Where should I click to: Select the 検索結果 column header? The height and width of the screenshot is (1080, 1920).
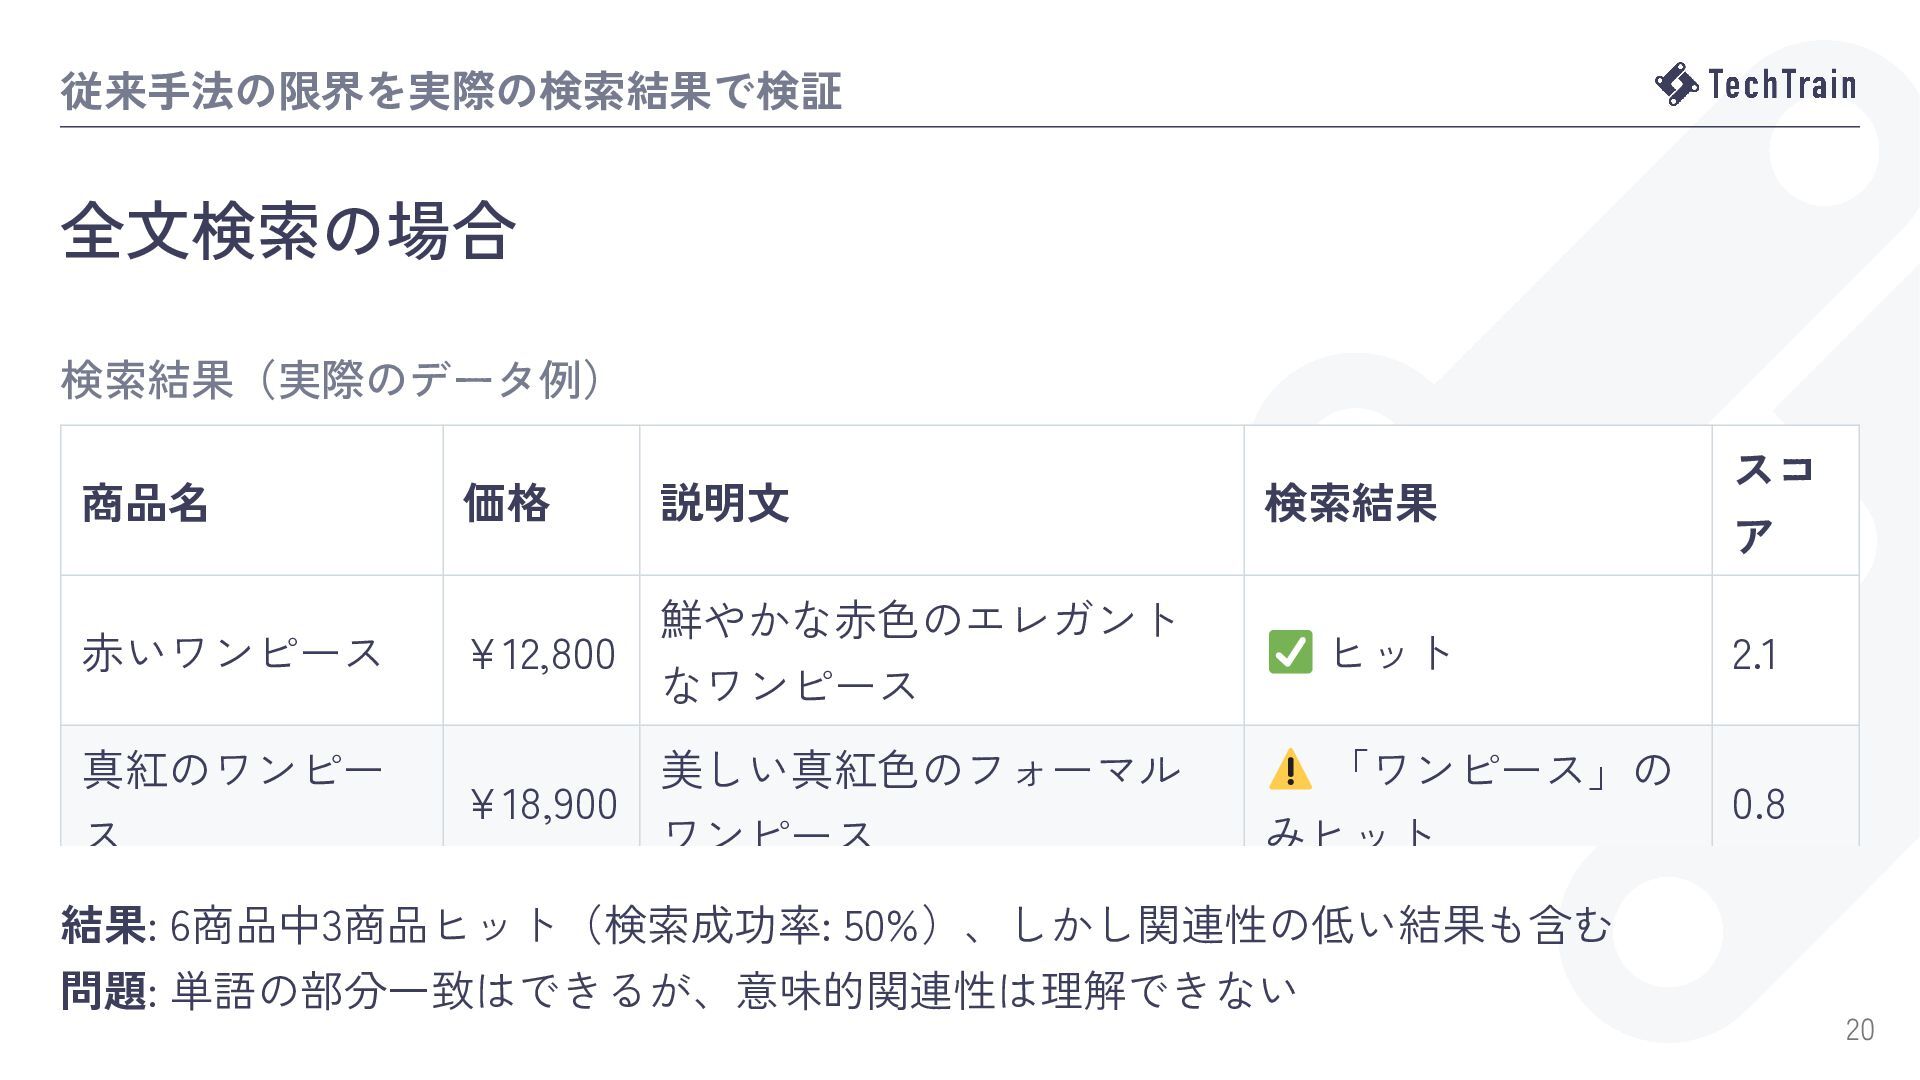point(1478,501)
